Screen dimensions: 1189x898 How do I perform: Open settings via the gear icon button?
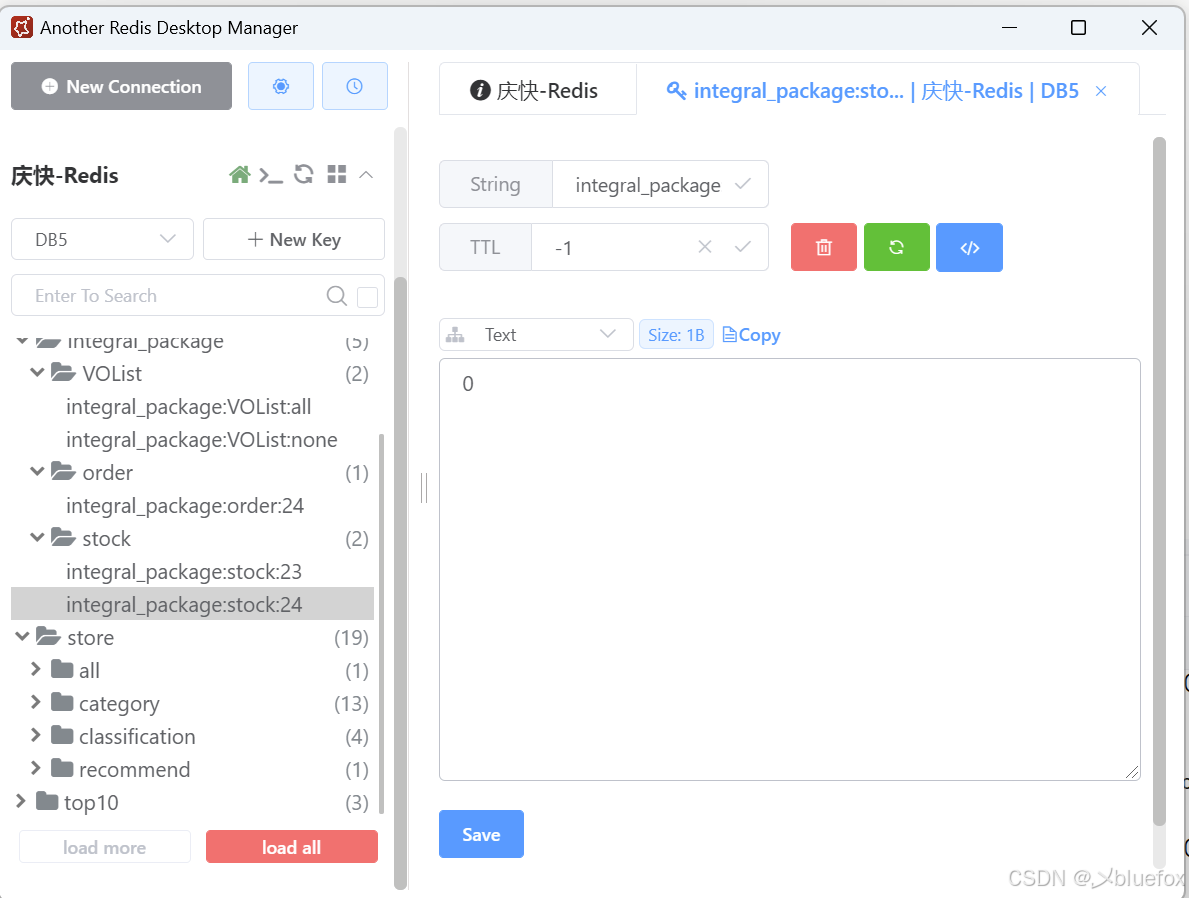point(281,86)
